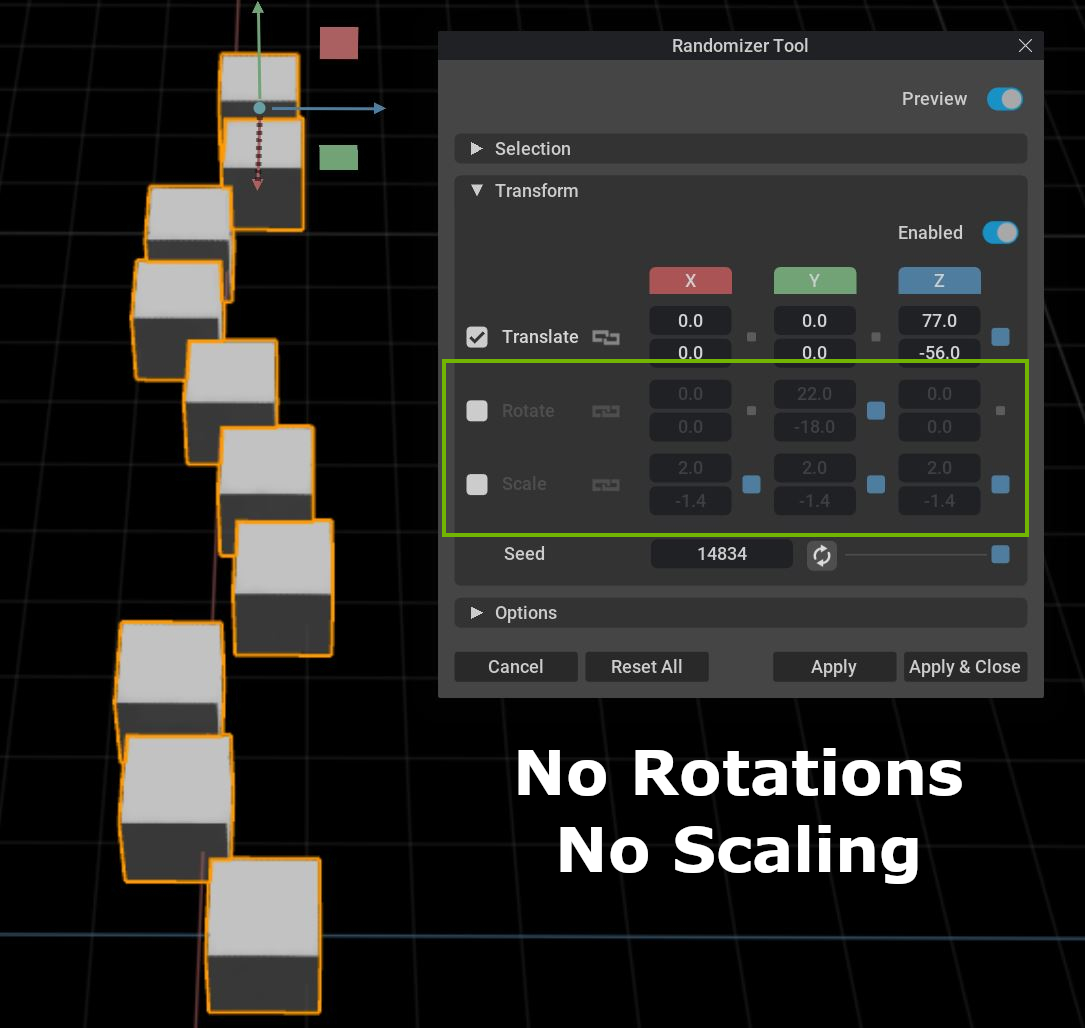Toggle the Transform Enabled switch
This screenshot has width=1085, height=1028.
pyautogui.click(x=1000, y=232)
